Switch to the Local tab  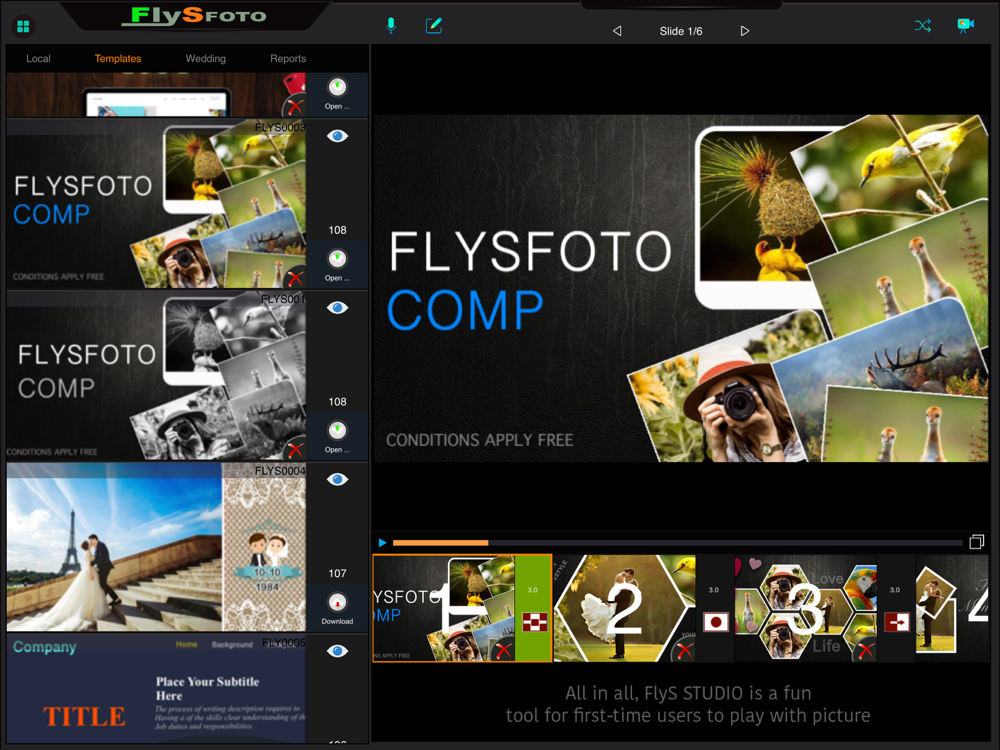(38, 59)
